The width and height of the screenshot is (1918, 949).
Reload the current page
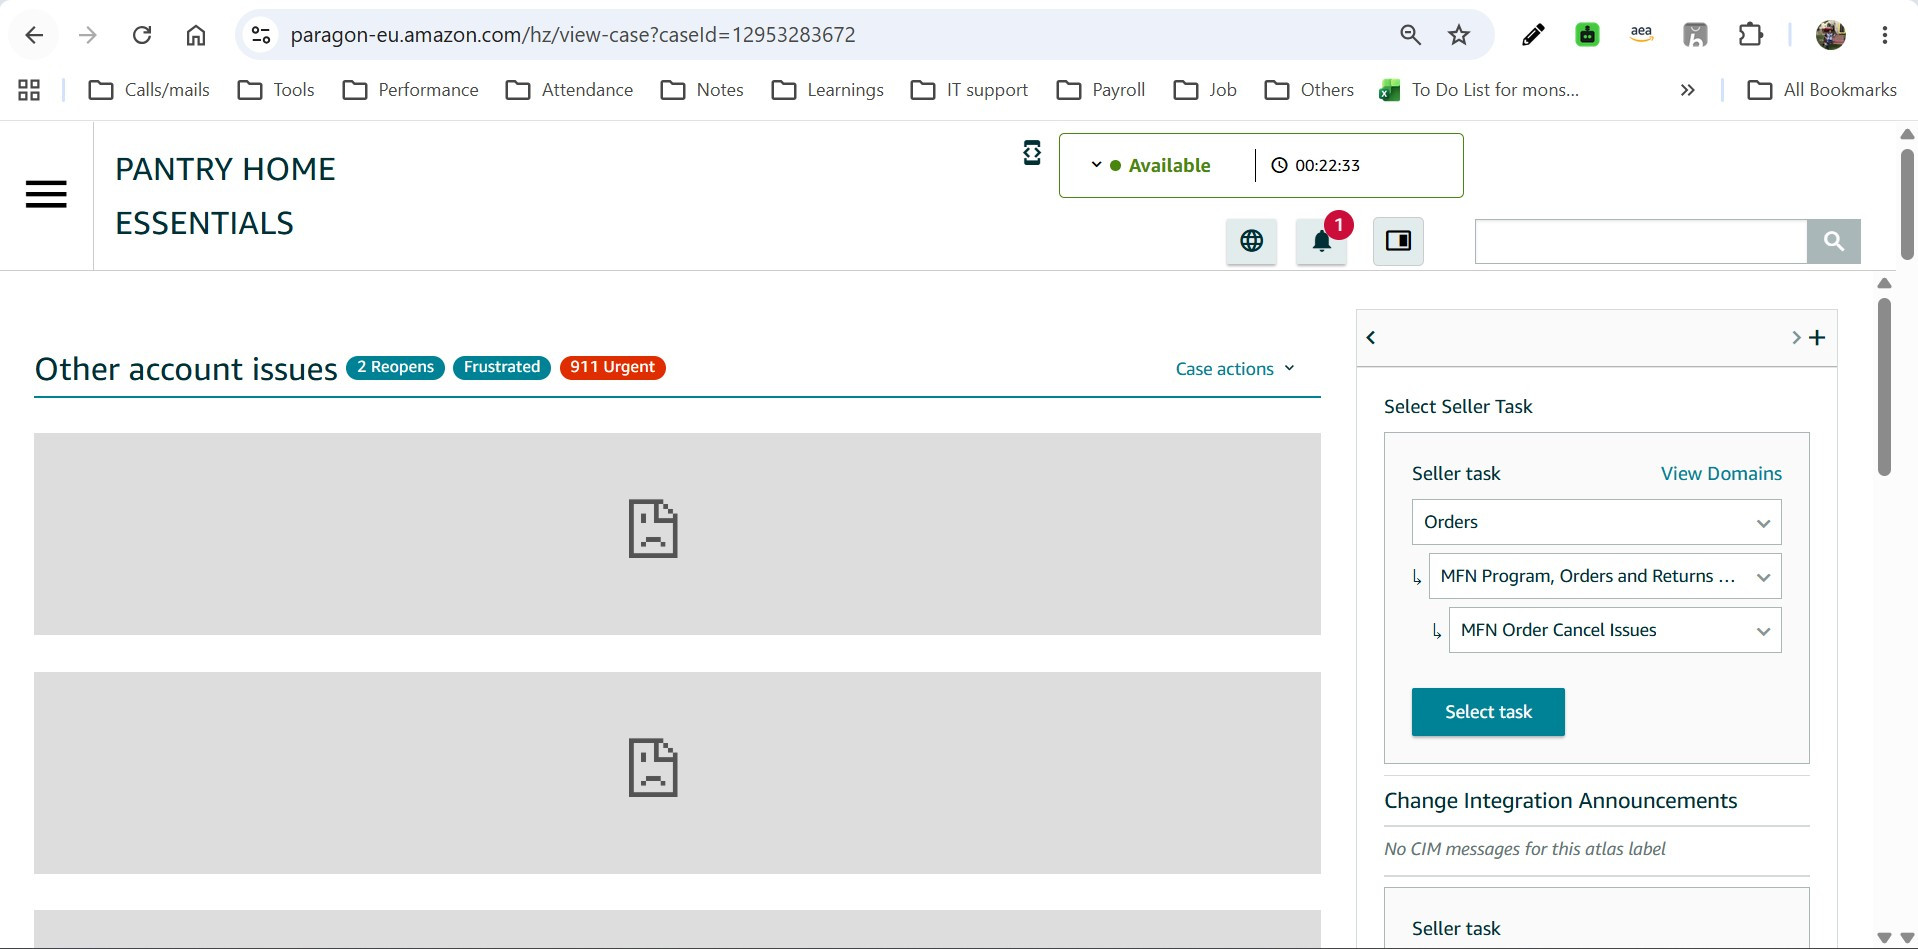tap(142, 35)
